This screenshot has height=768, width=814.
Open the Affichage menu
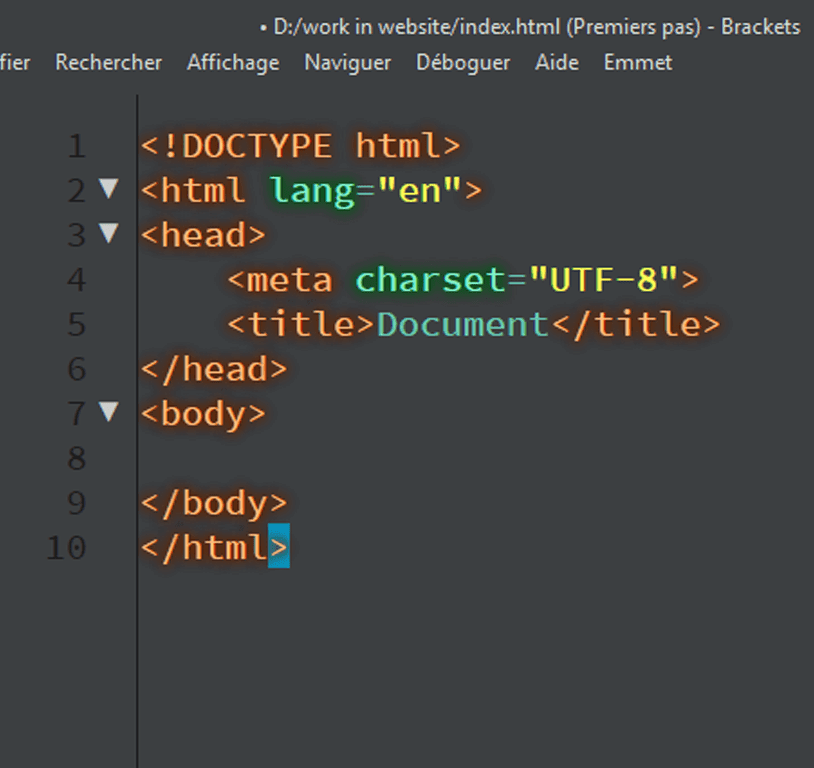[x=232, y=62]
